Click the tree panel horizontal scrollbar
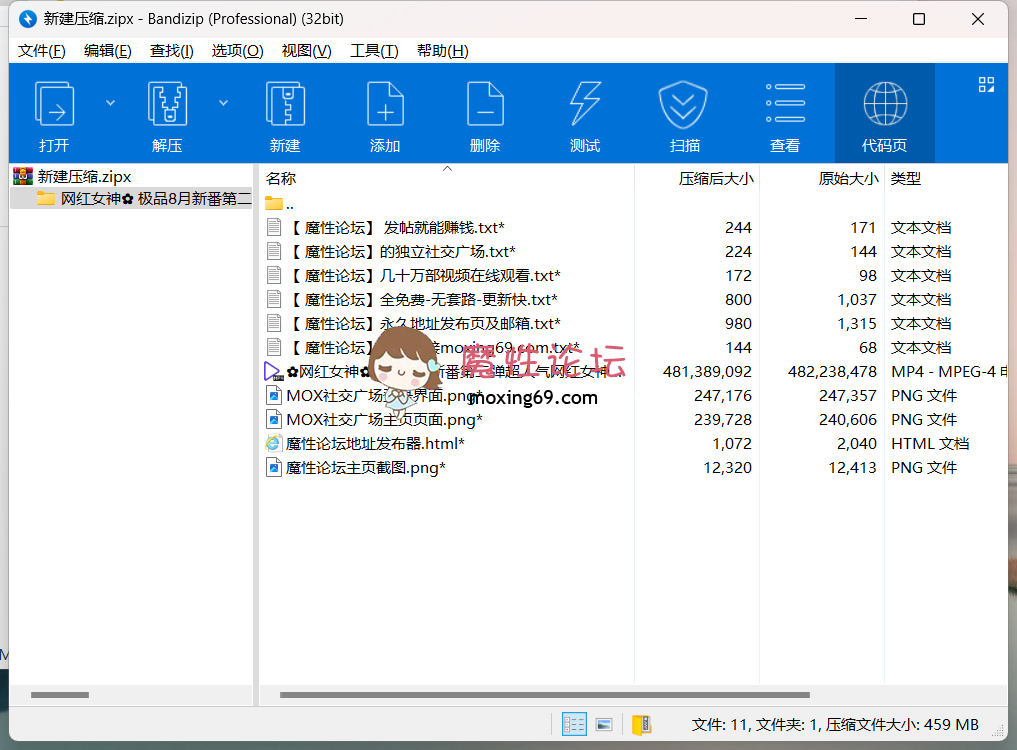The height and width of the screenshot is (750, 1017). coord(60,695)
